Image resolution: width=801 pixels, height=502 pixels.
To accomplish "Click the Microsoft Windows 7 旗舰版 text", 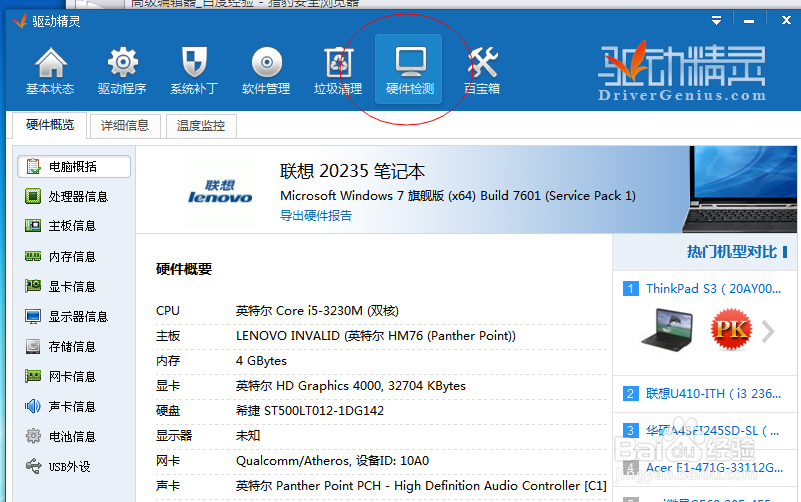I will click(458, 196).
